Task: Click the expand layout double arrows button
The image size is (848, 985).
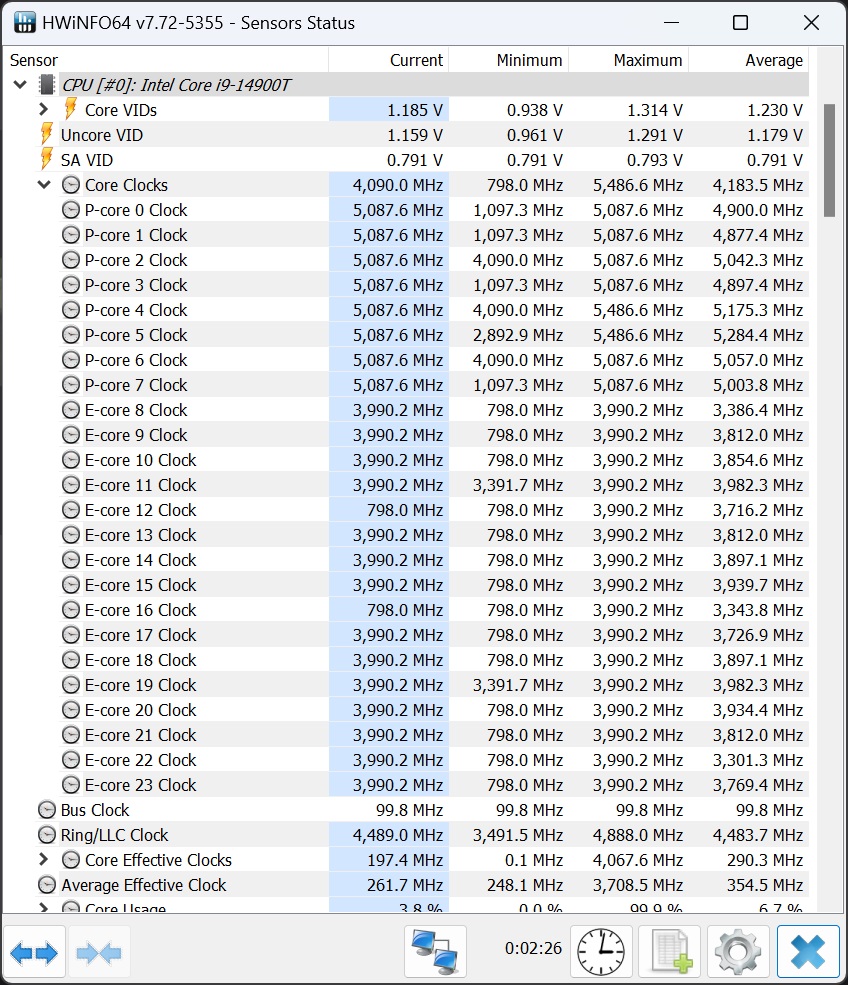Action: point(34,952)
